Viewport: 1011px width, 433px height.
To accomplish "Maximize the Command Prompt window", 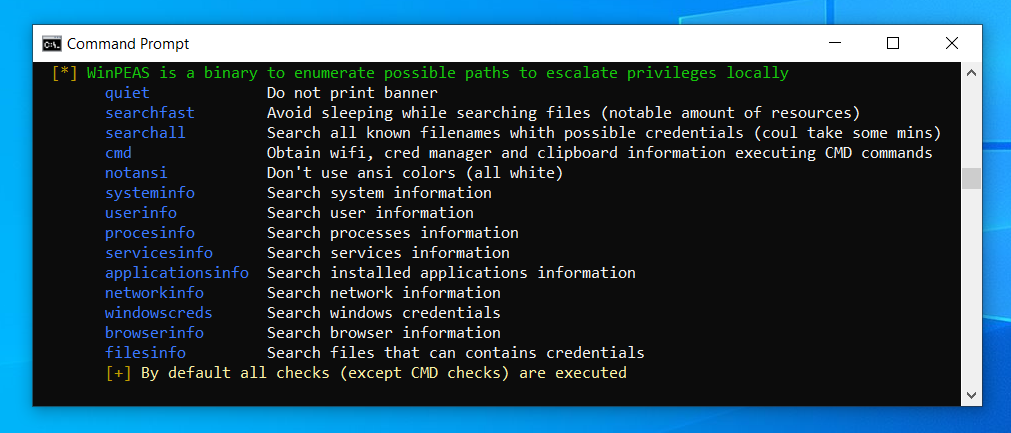I will pos(893,43).
